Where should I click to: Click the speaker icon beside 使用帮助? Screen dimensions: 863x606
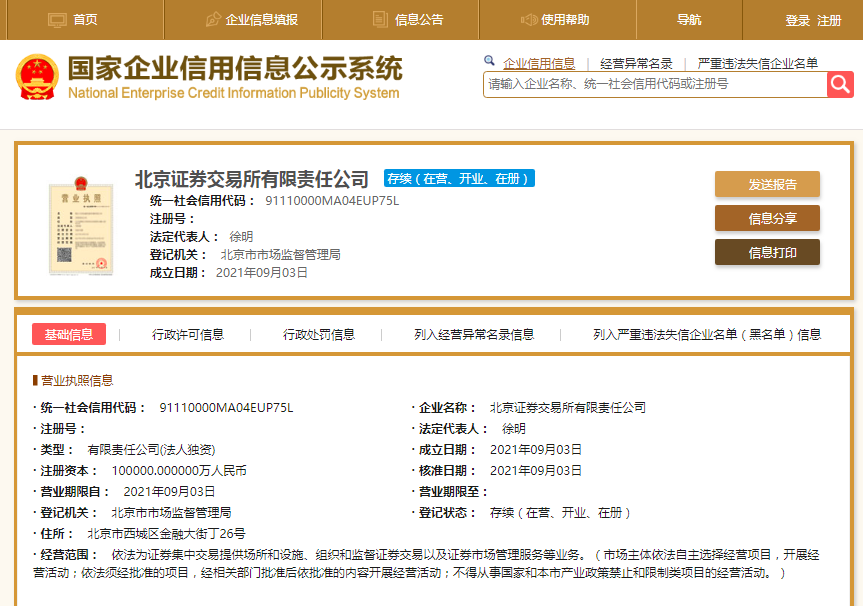528,20
